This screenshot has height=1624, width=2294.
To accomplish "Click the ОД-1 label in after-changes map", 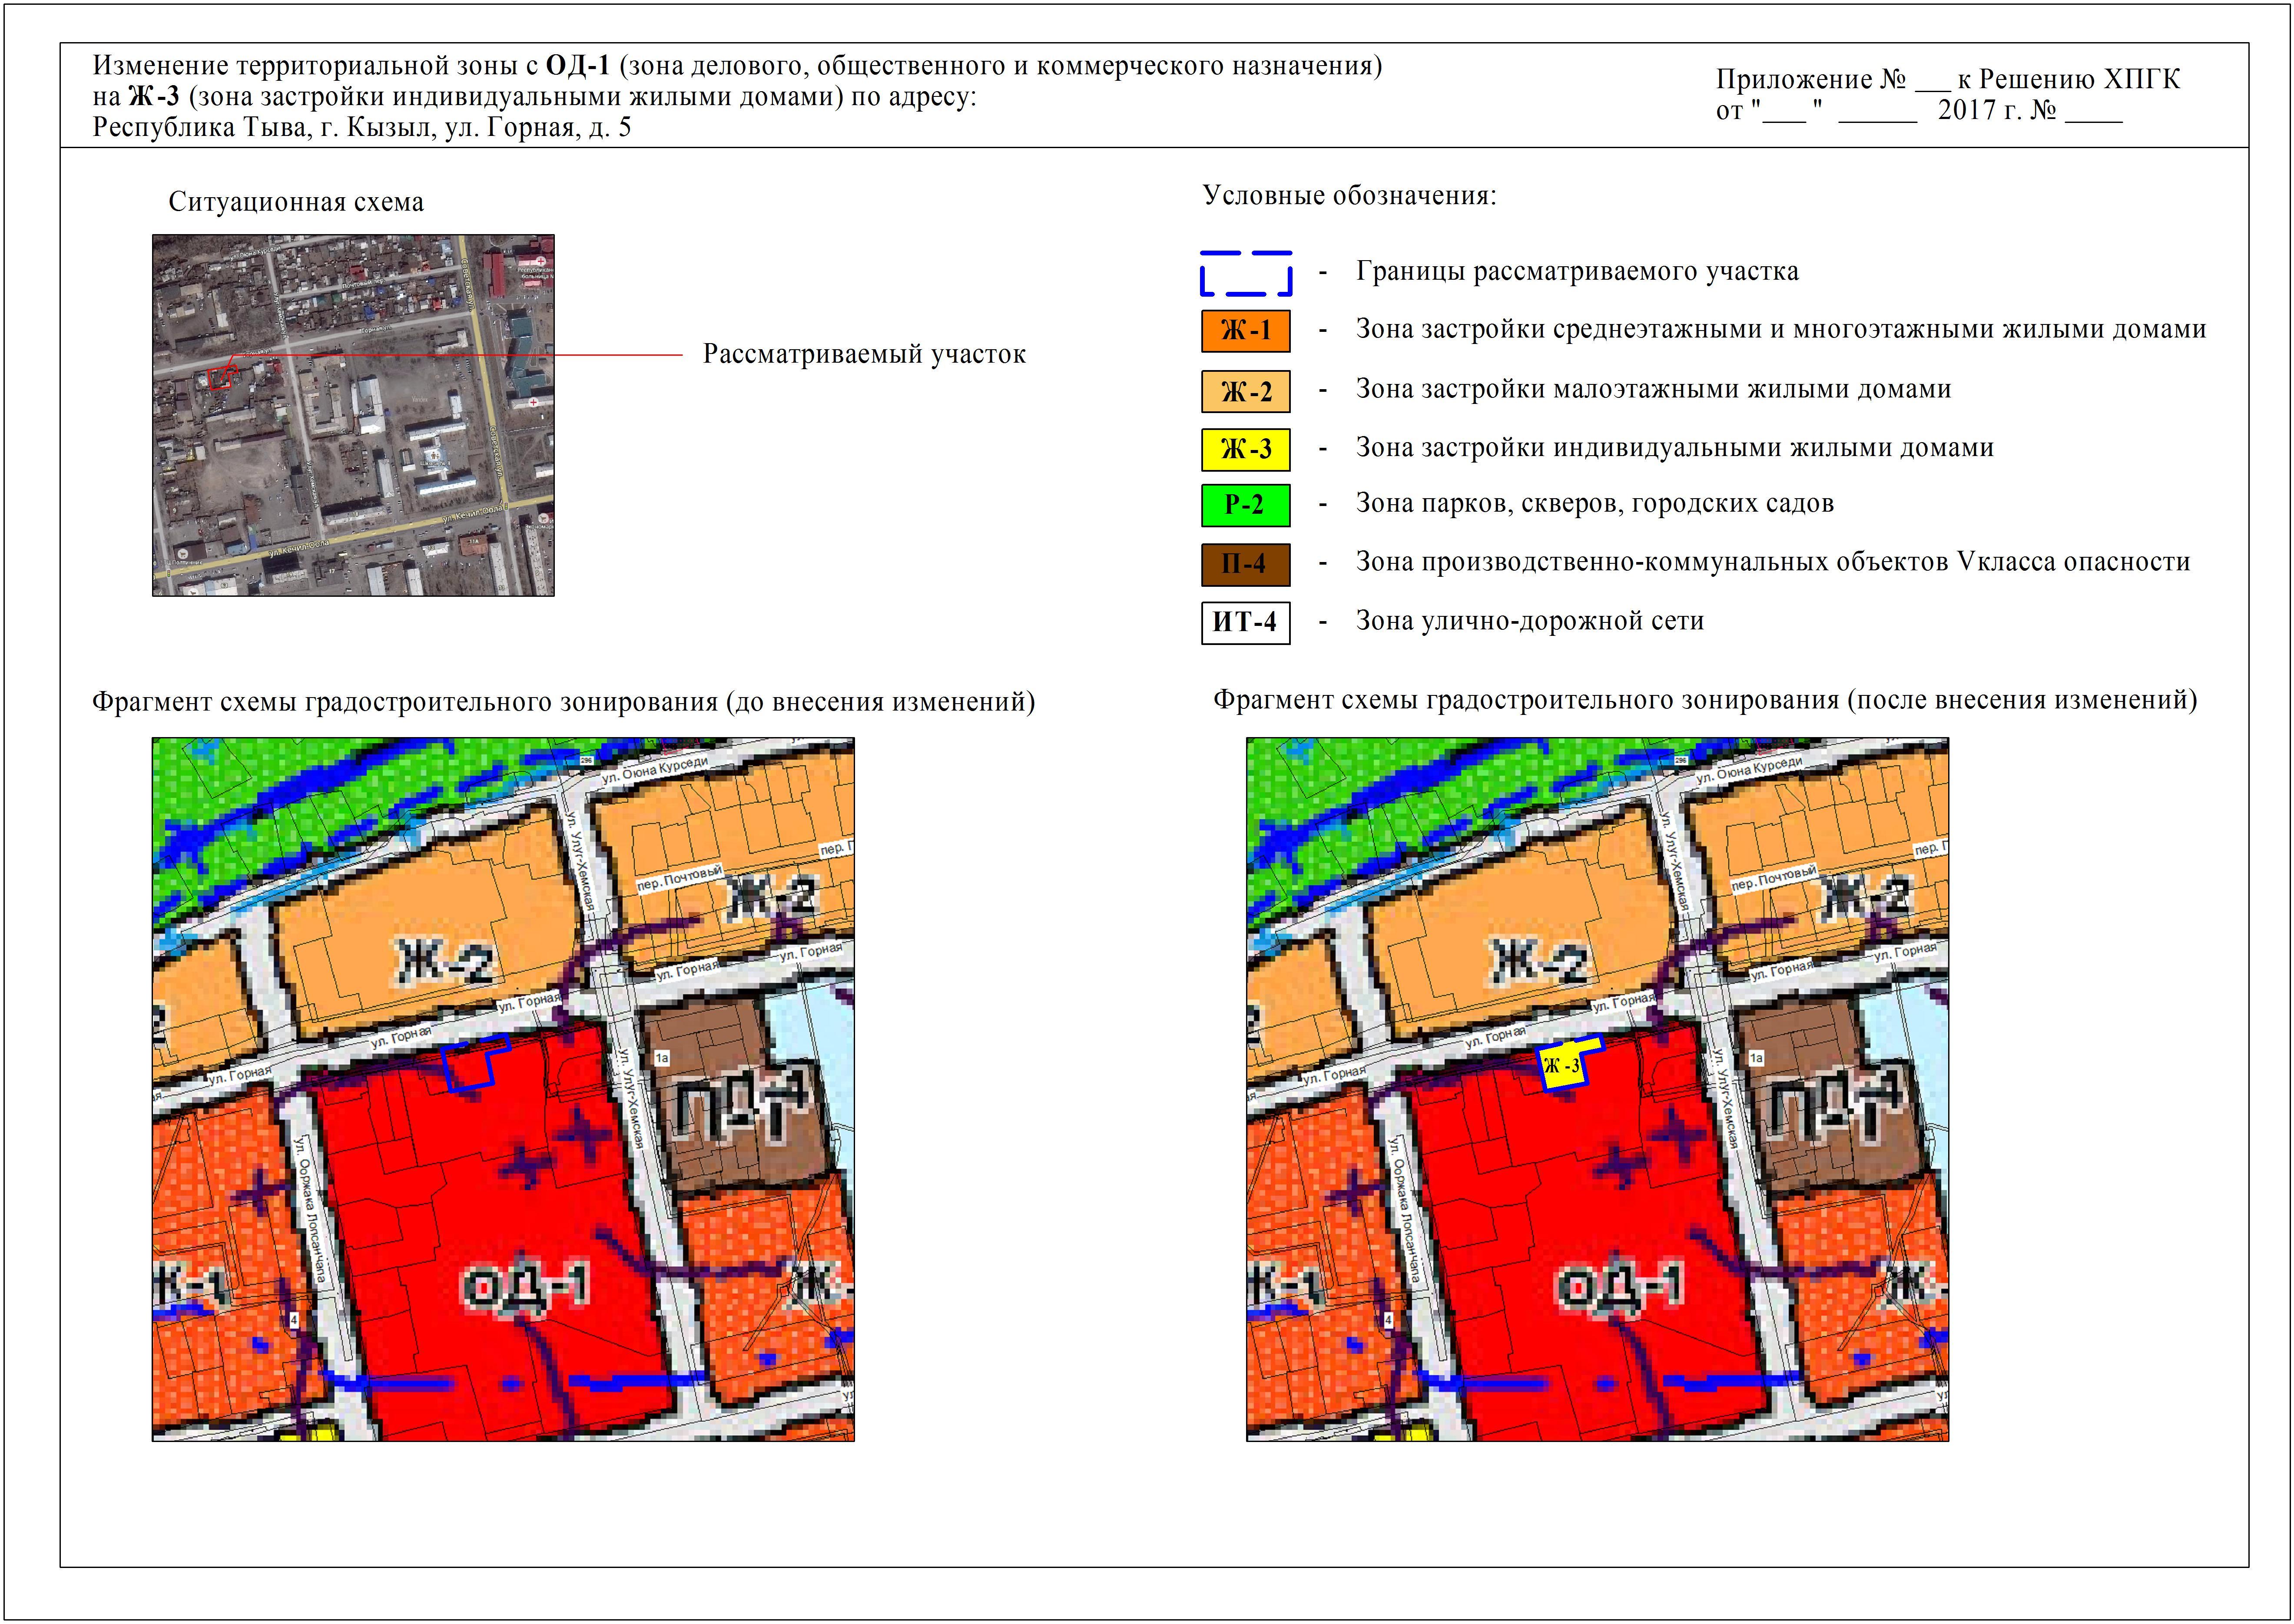I will tap(1620, 1287).
